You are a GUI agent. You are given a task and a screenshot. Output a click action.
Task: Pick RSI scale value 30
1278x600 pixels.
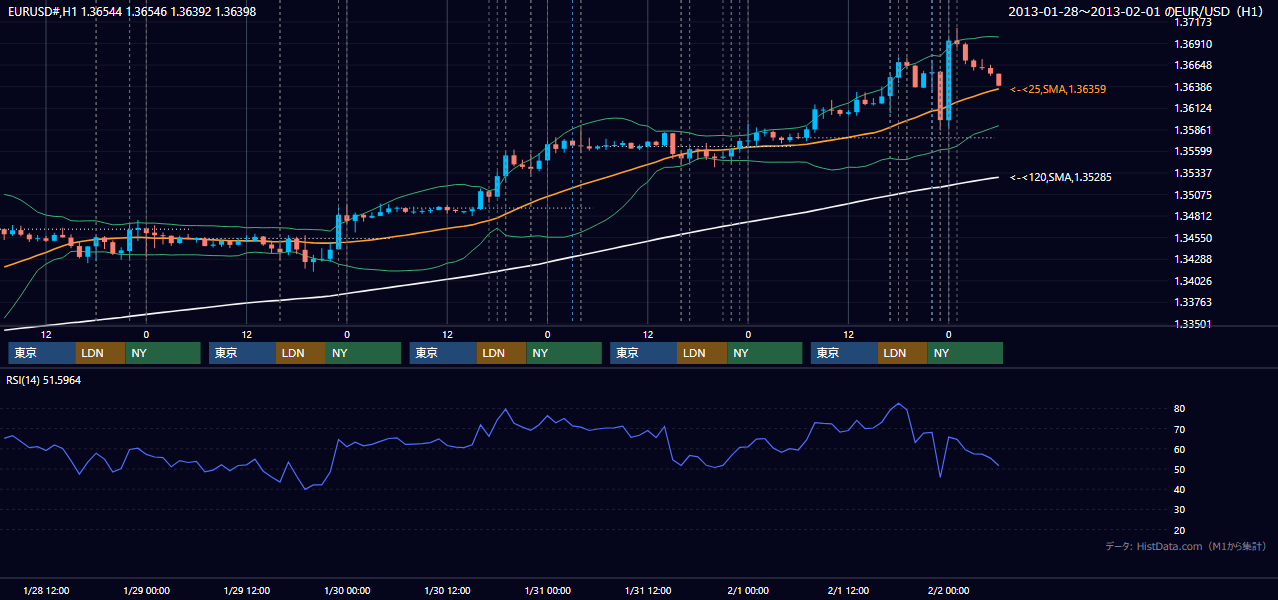coord(1180,509)
